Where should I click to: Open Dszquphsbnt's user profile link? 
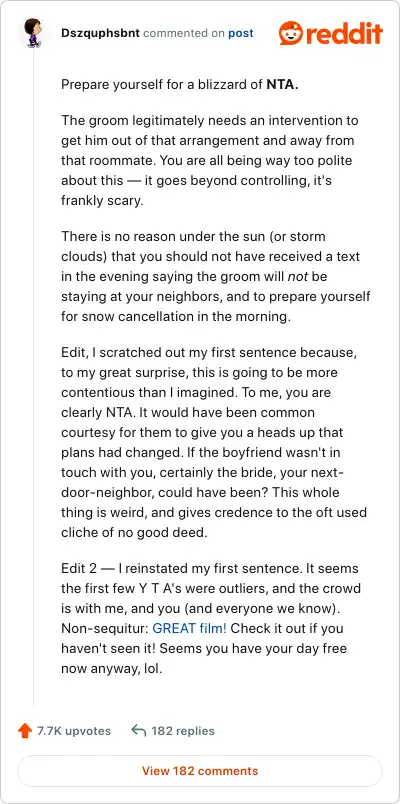[x=101, y=33]
